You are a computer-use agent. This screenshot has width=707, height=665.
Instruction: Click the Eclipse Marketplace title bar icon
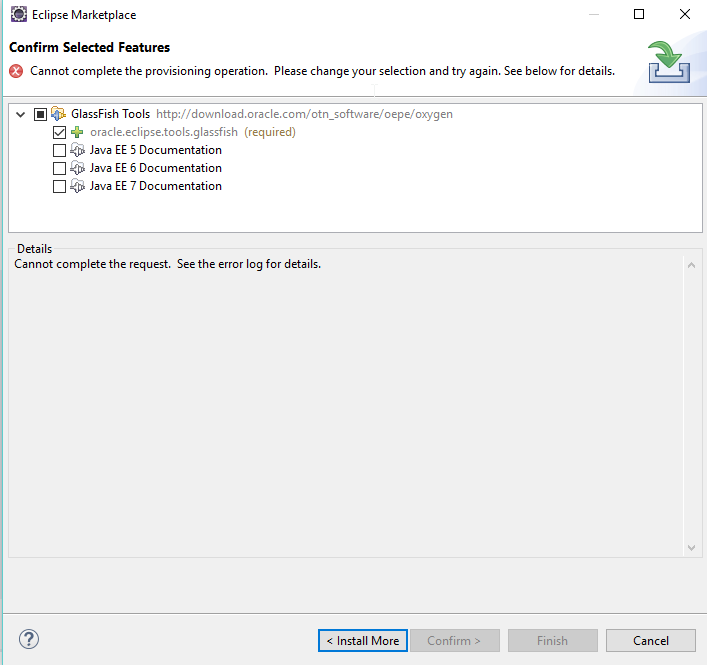click(x=18, y=14)
